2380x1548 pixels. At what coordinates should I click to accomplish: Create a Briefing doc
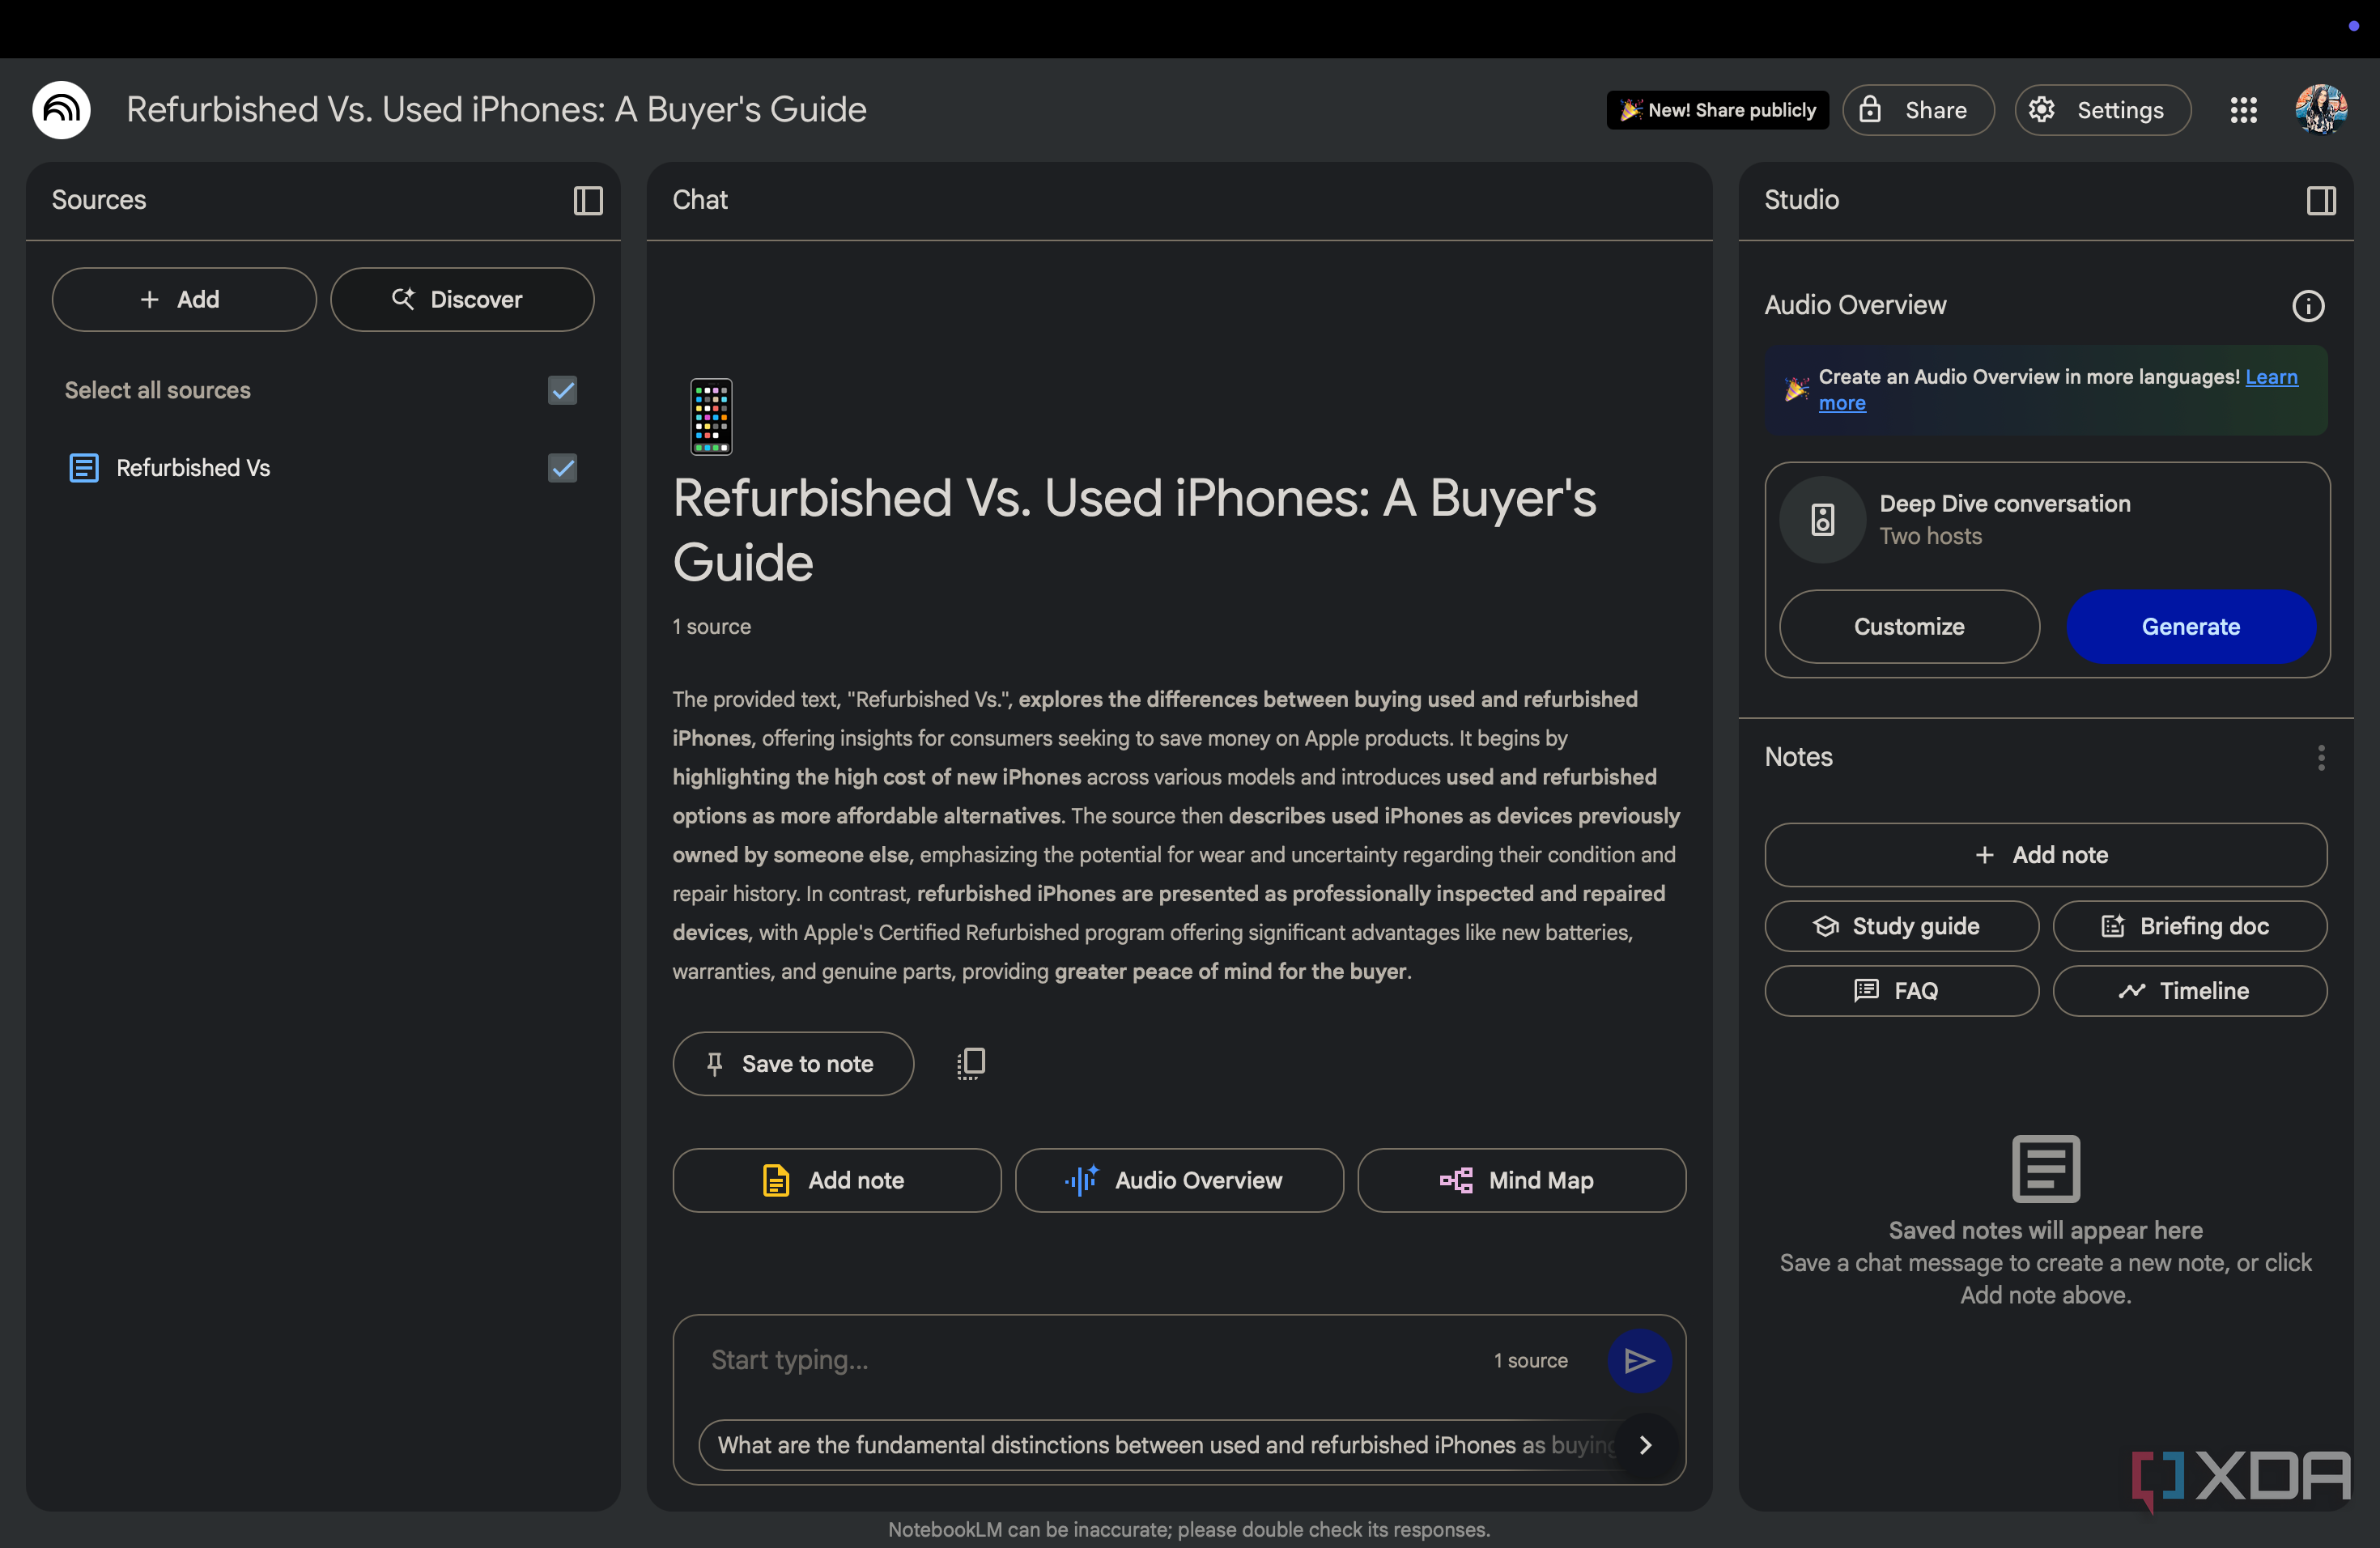[x=2189, y=926]
